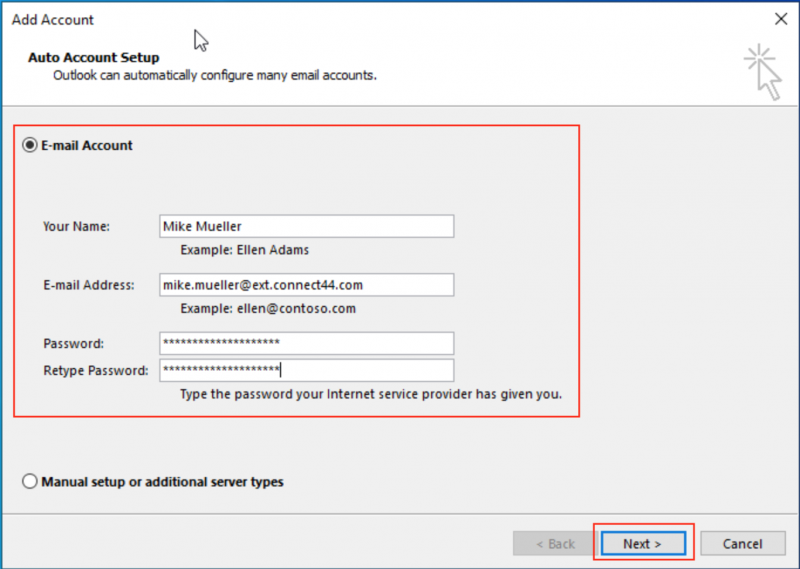The height and width of the screenshot is (569, 800).
Task: Click the Your Name text field
Action: coord(306,226)
